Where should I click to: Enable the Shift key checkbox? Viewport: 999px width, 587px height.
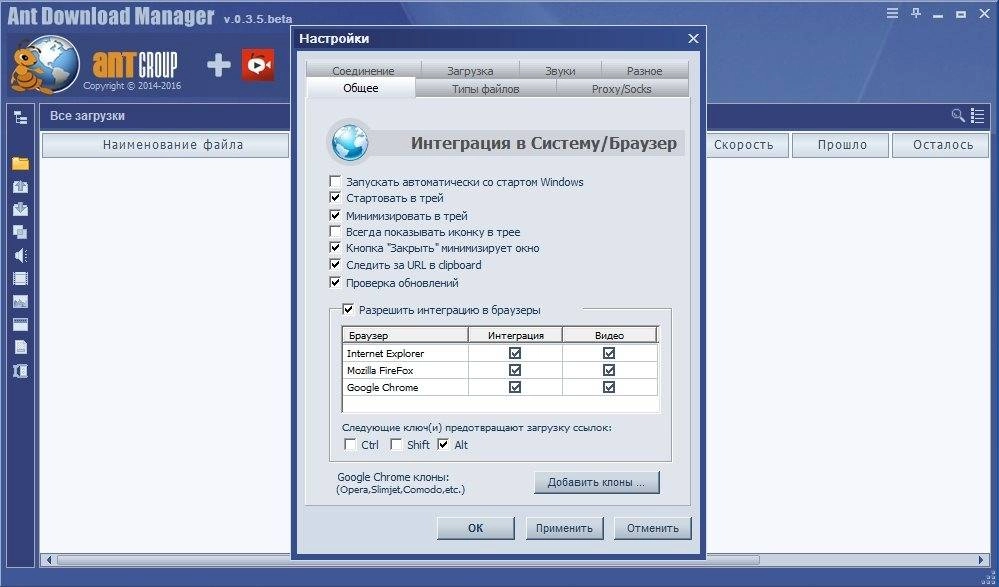click(x=396, y=445)
